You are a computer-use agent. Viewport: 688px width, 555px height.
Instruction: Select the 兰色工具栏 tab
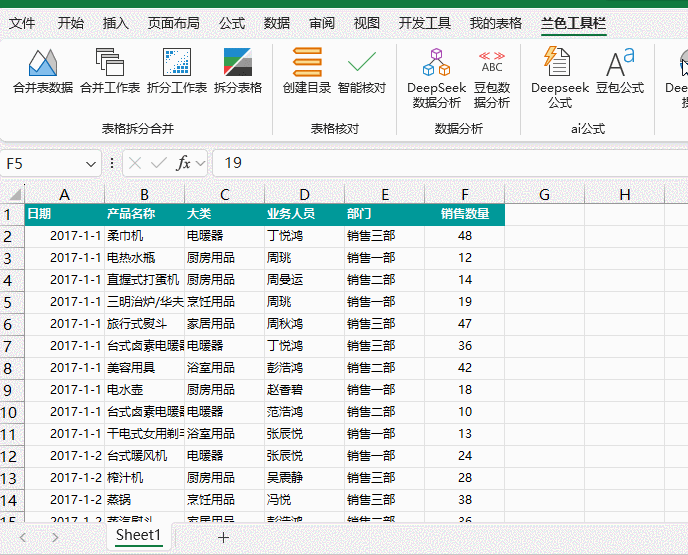pos(573,23)
